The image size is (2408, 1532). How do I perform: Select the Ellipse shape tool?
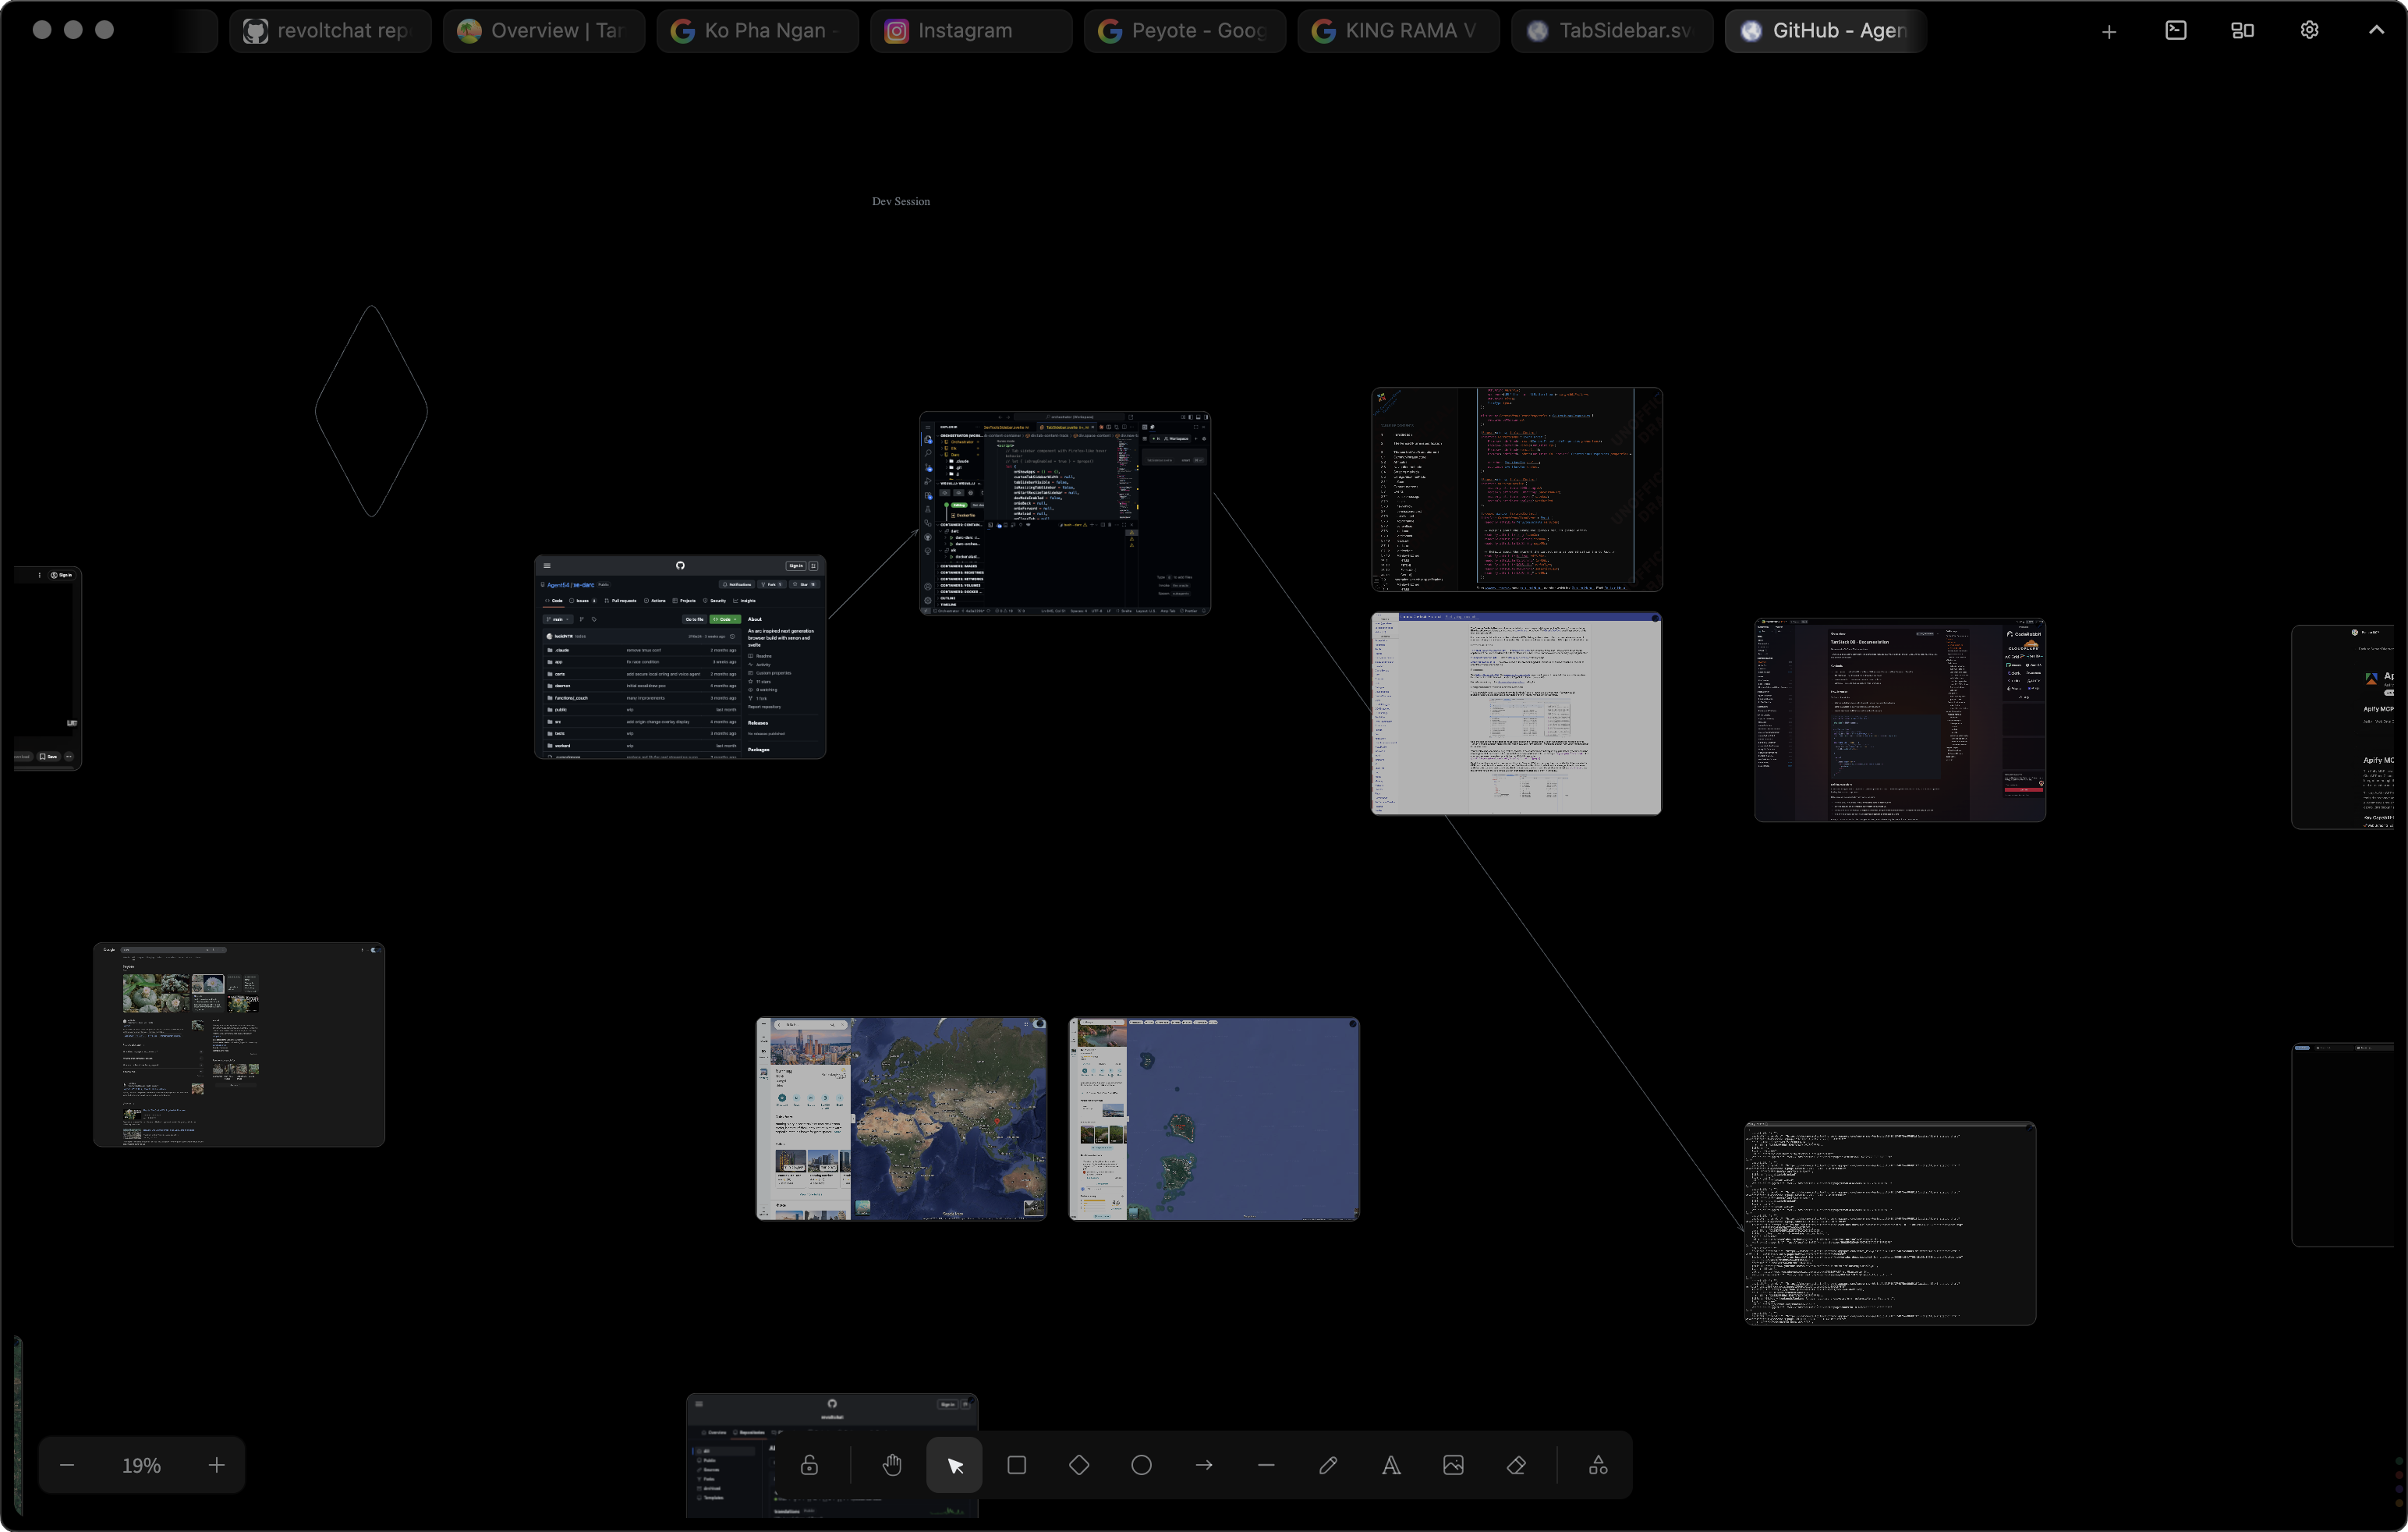click(x=1141, y=1465)
